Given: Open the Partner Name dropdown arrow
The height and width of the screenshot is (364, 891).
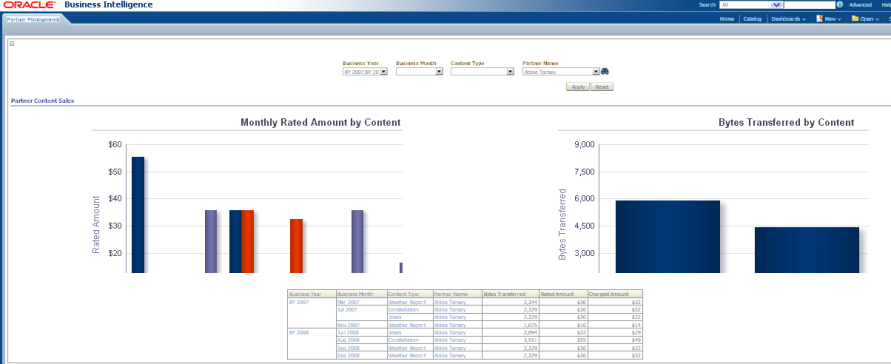Looking at the screenshot, I should click(596, 72).
